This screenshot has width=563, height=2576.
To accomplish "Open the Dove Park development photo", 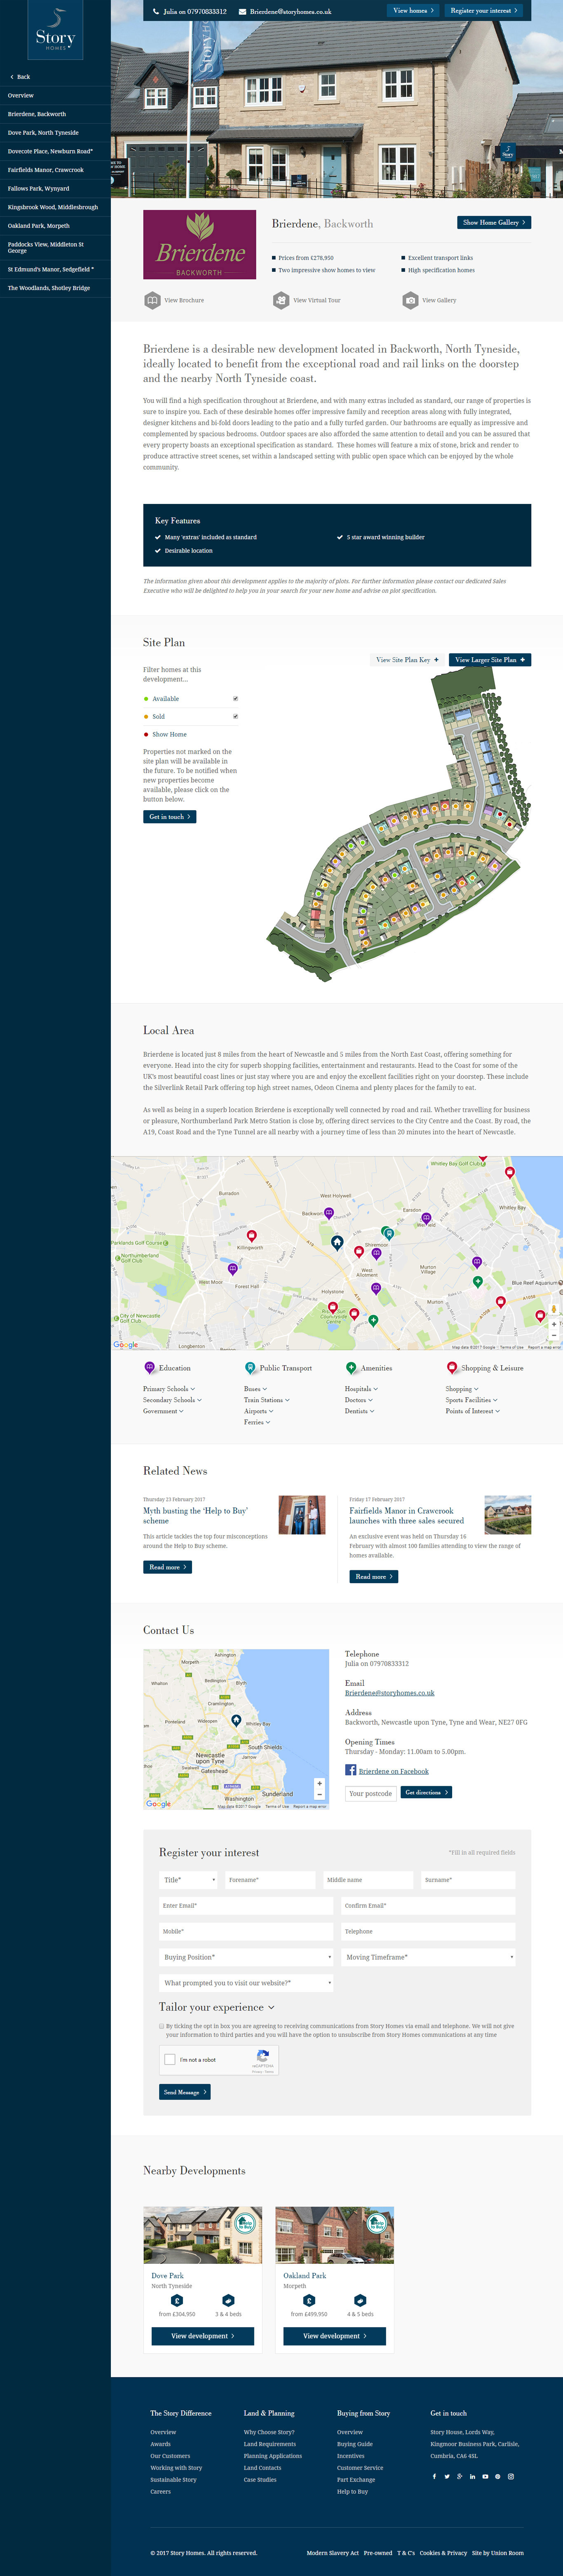I will point(203,2235).
